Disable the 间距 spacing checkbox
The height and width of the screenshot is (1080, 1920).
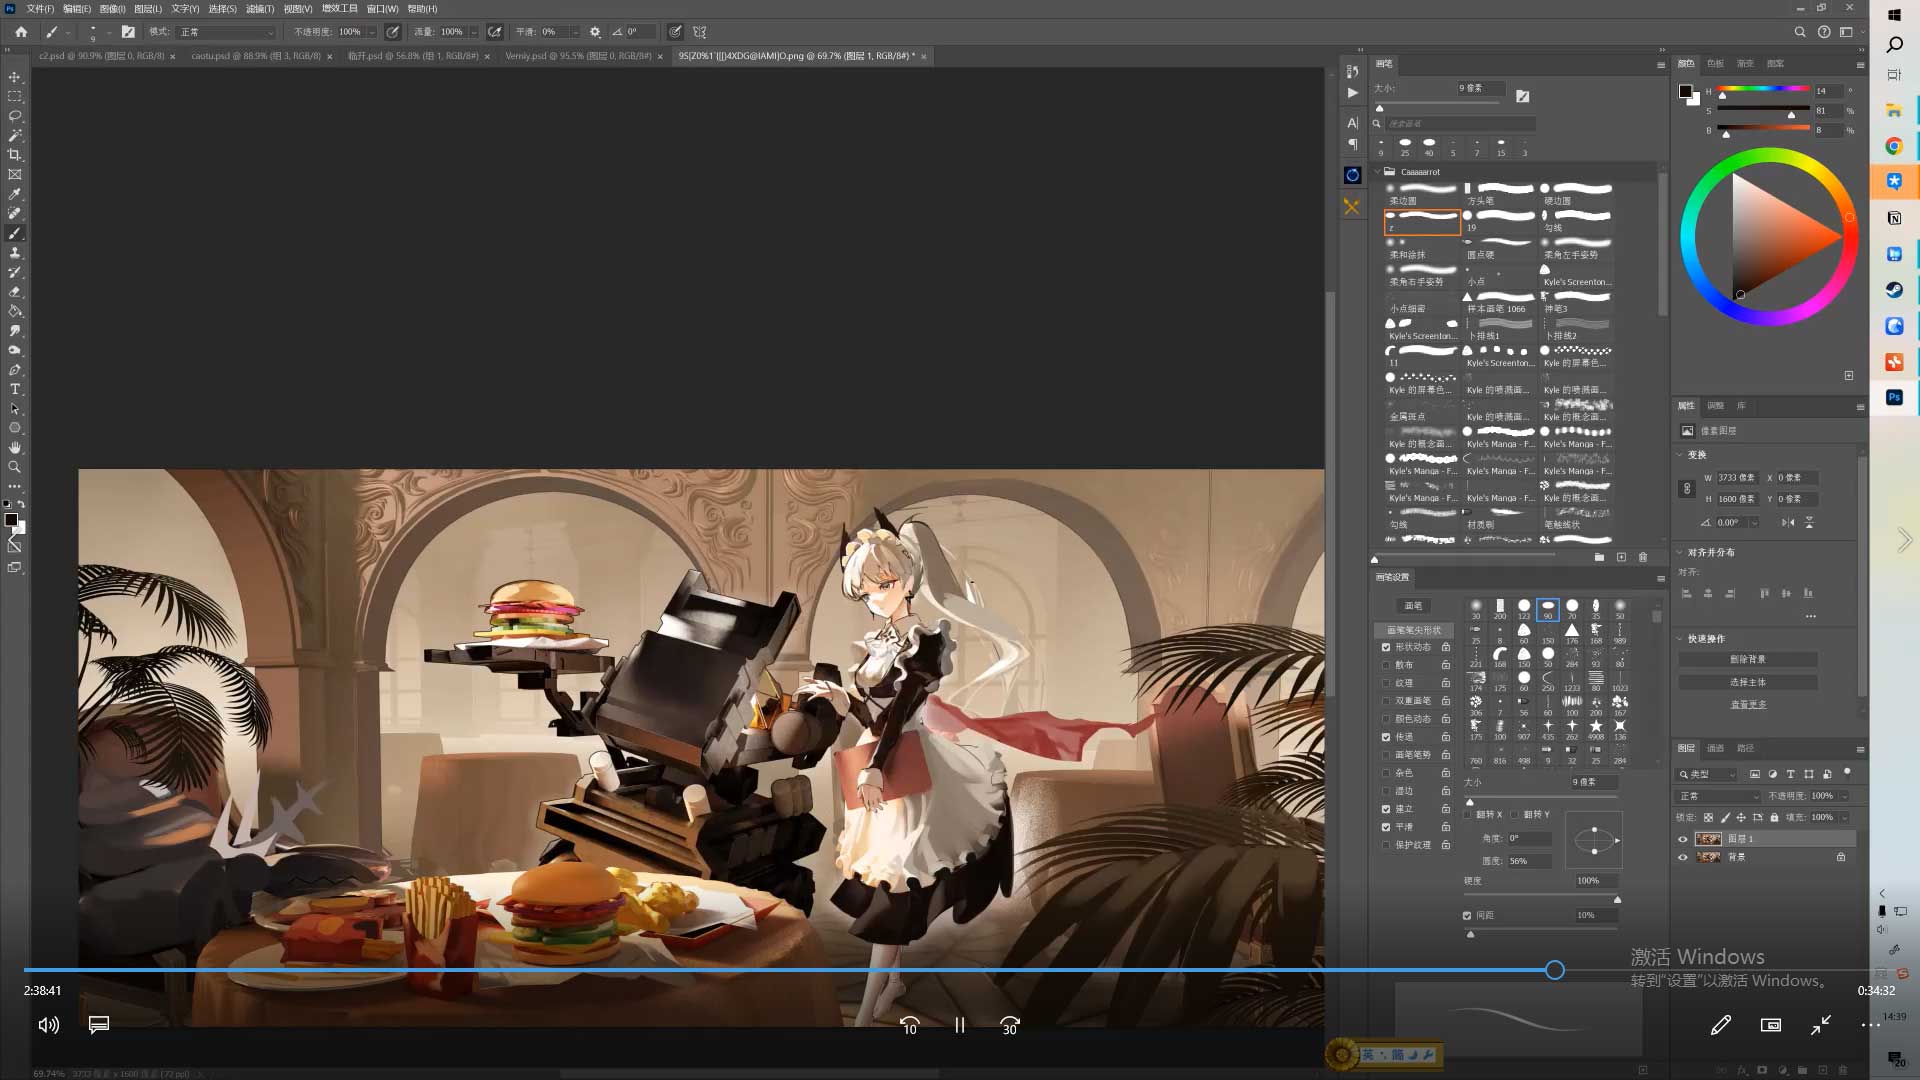click(x=1467, y=915)
